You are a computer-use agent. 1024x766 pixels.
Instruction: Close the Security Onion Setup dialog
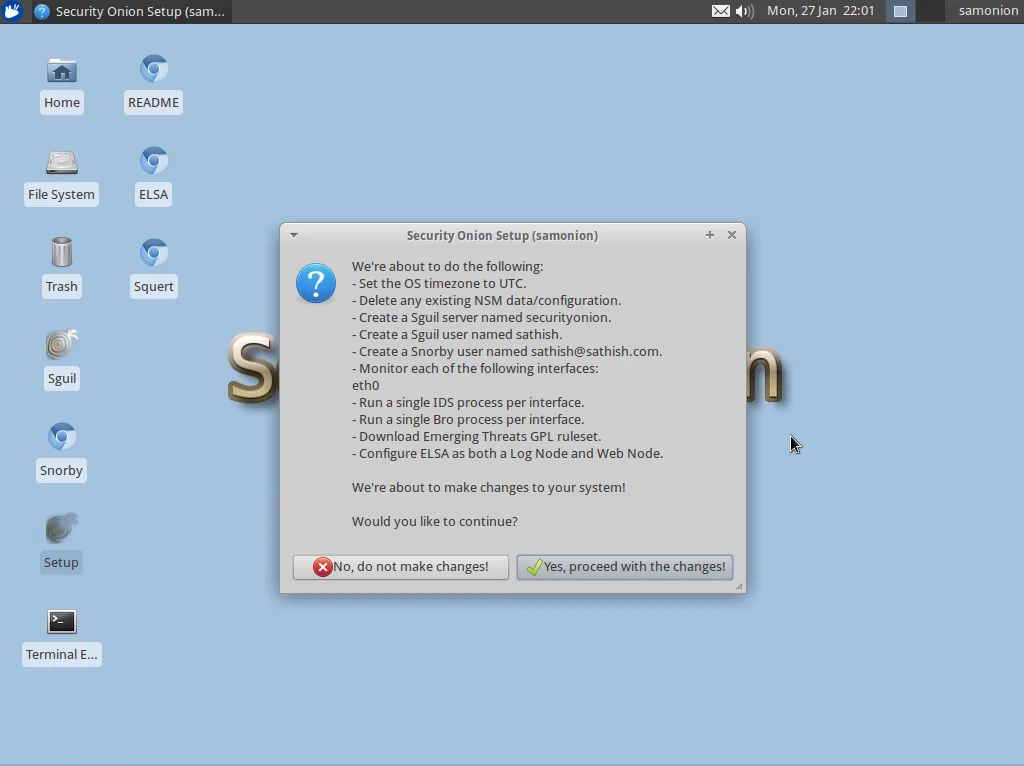(732, 234)
